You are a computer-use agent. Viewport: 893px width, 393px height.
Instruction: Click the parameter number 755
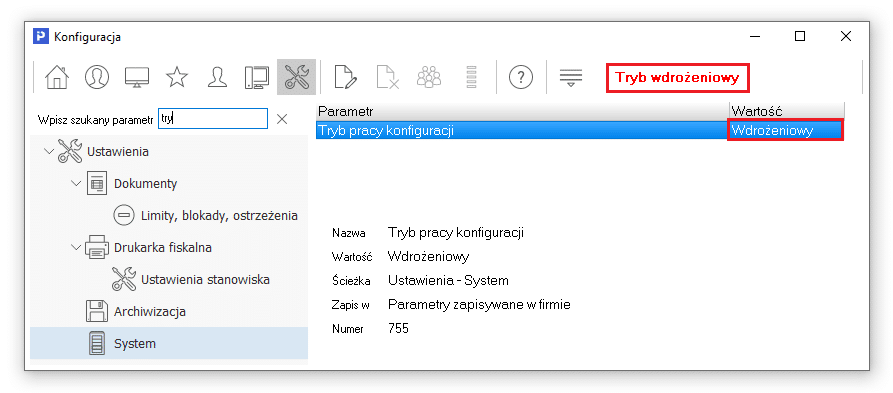click(398, 328)
